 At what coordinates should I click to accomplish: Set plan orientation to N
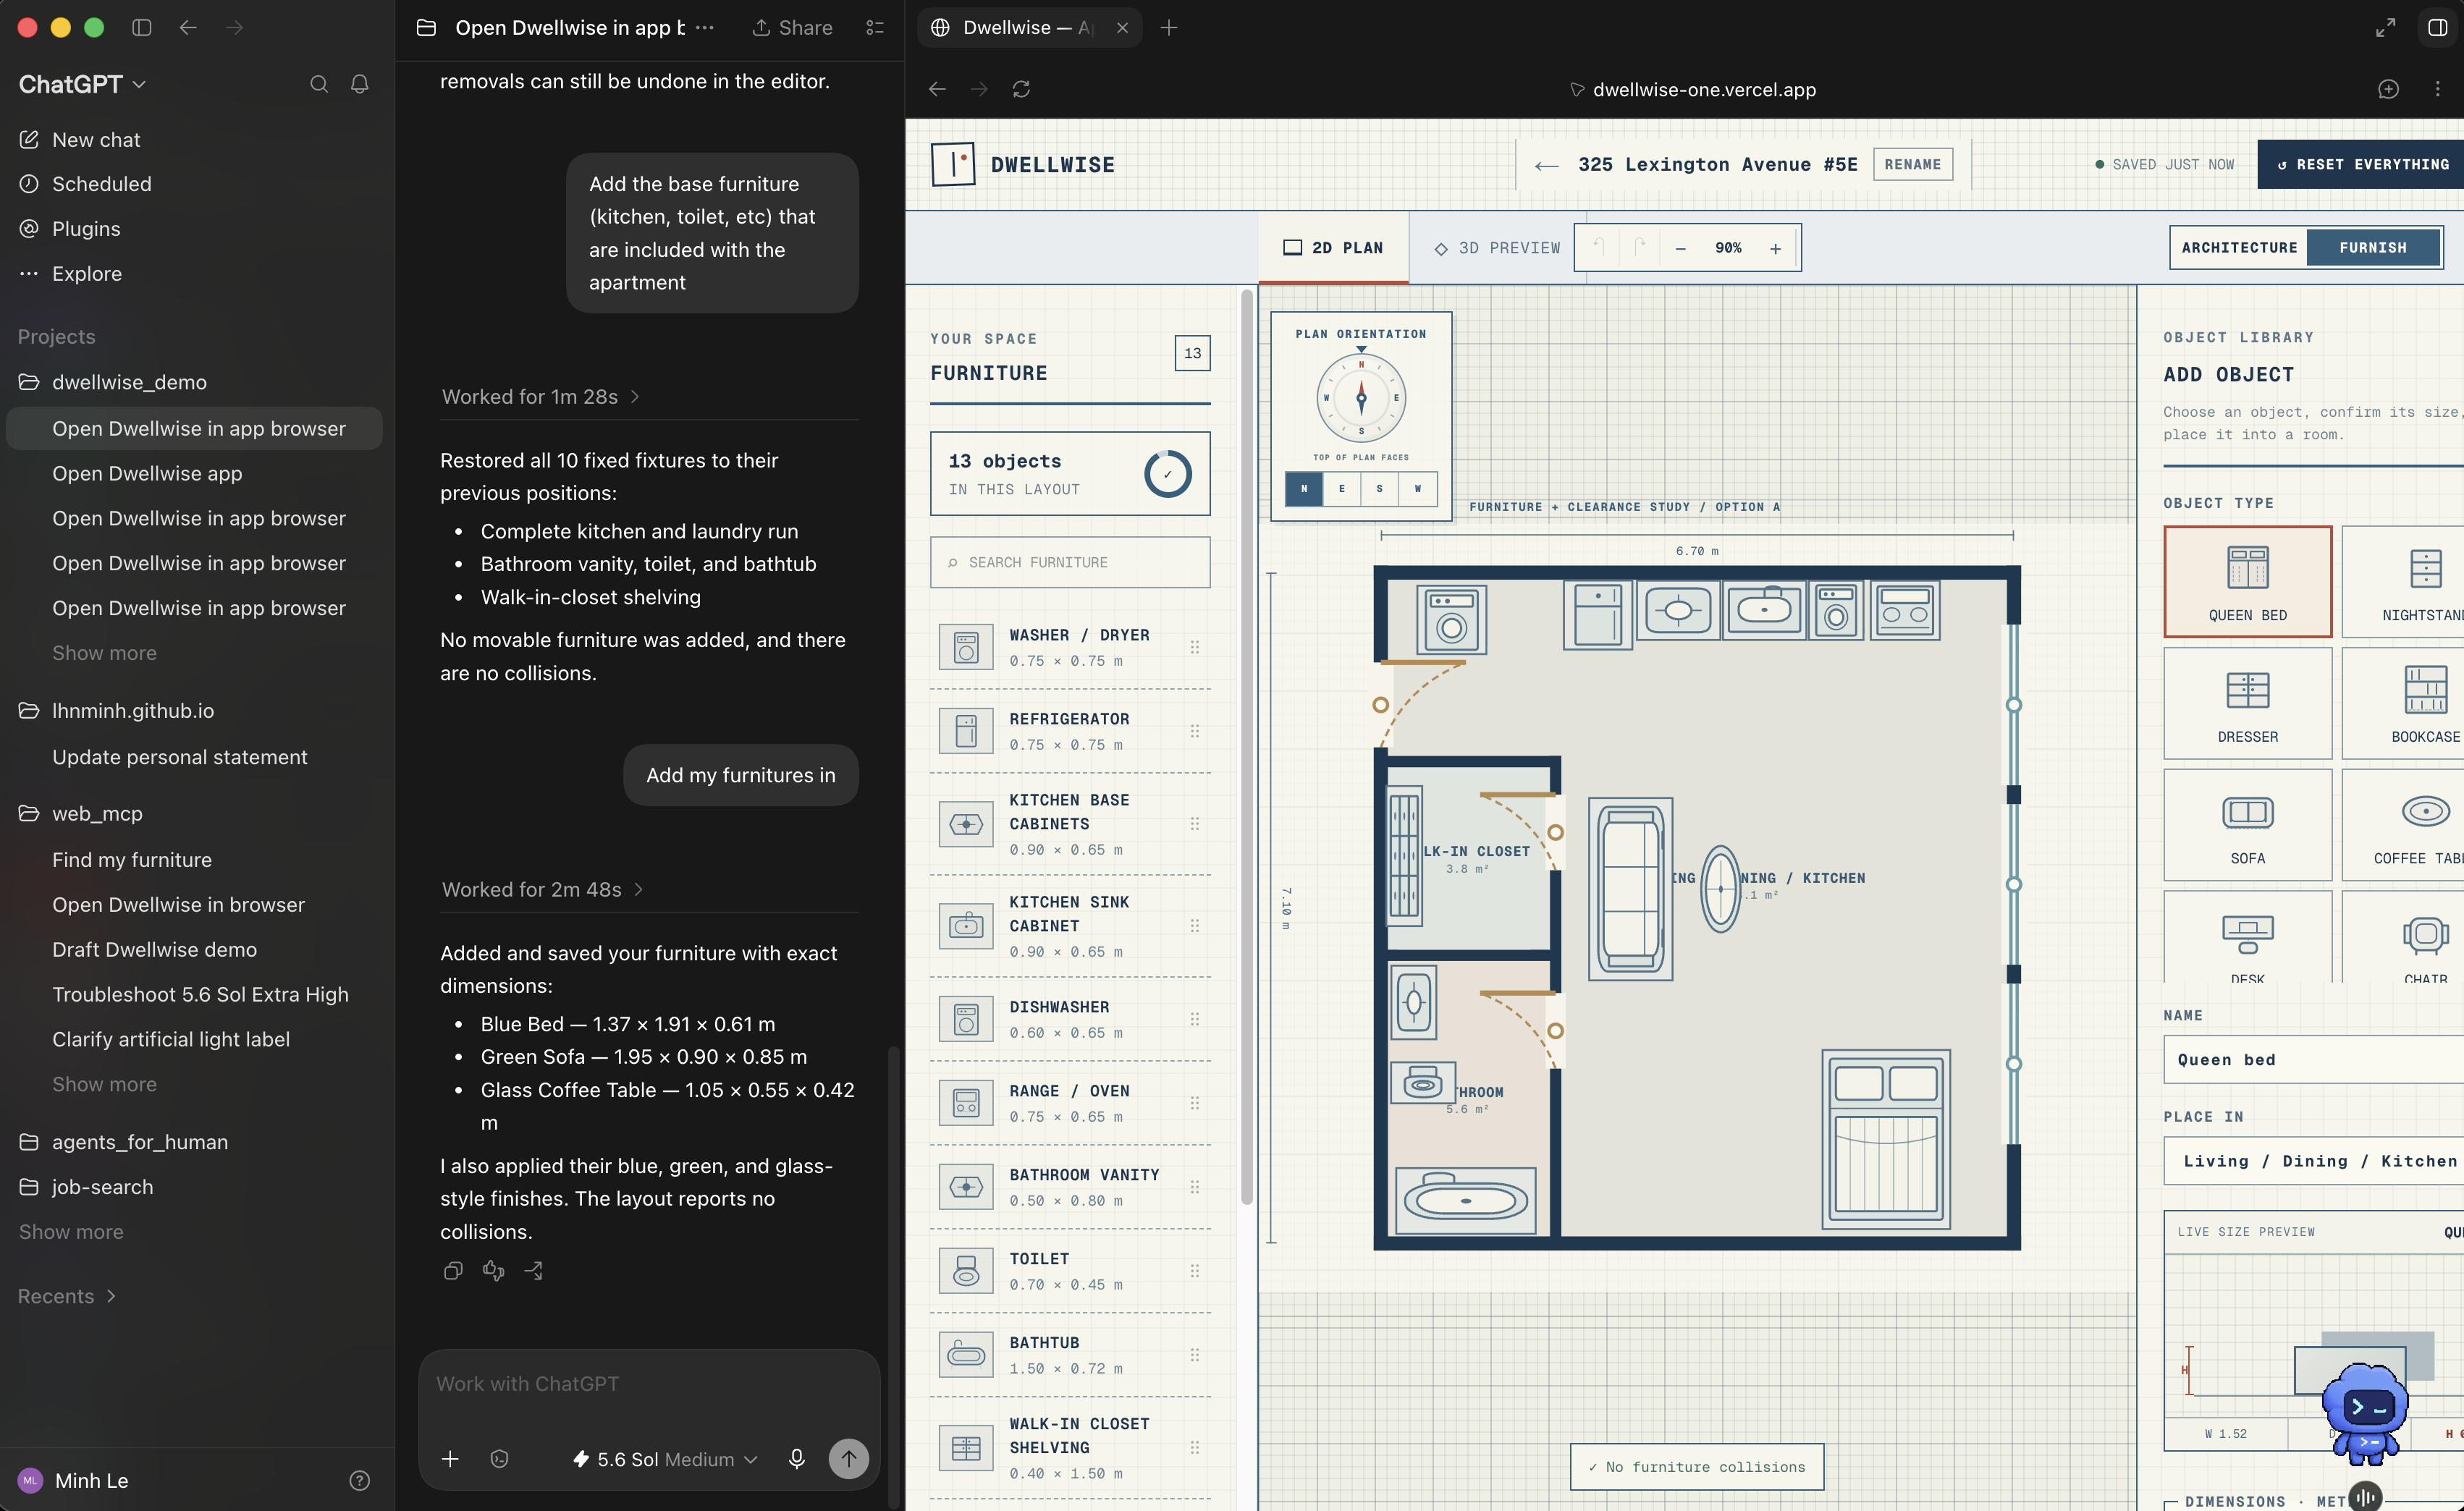click(x=1304, y=489)
